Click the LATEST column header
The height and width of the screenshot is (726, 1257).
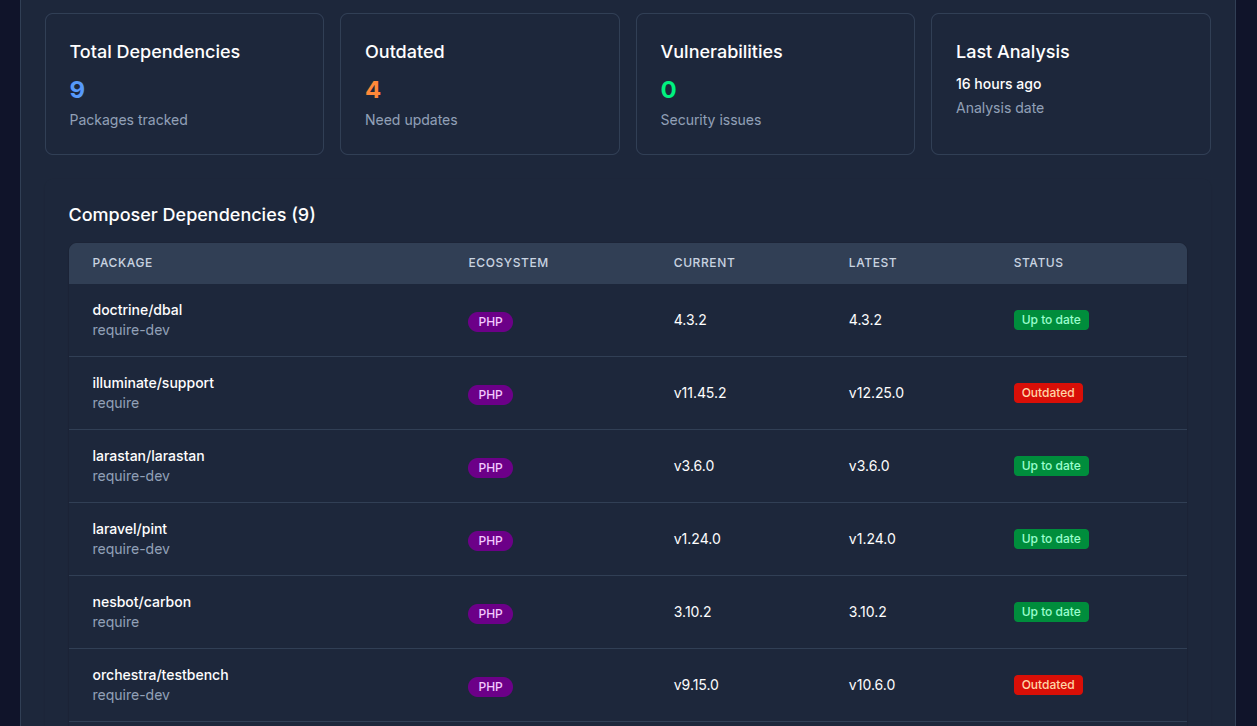872,263
